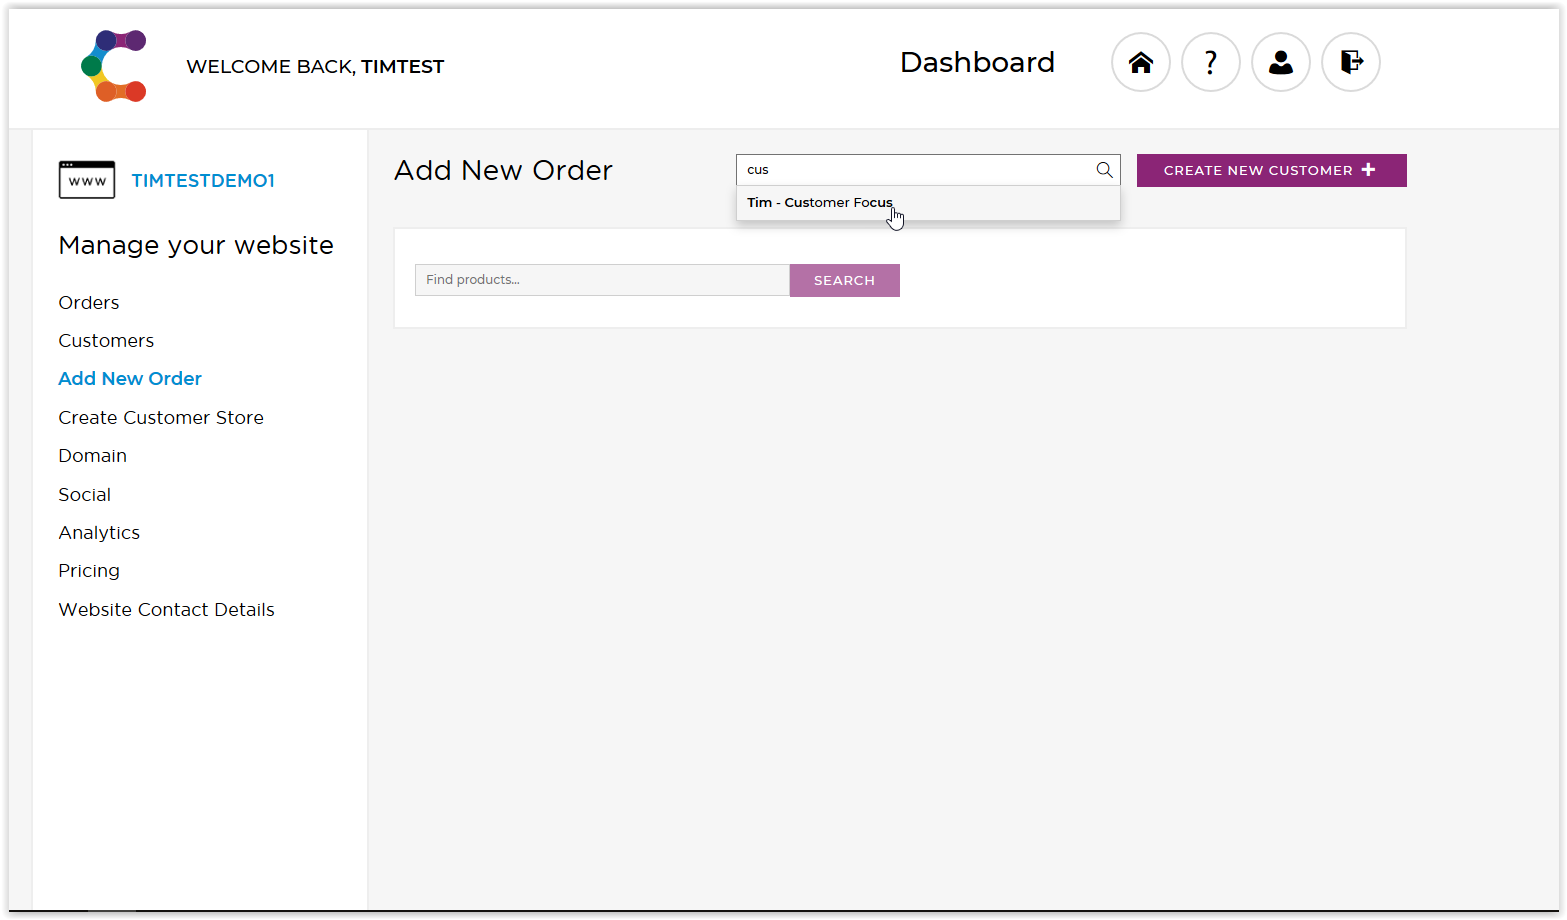Select Add New Order sidebar link

click(130, 379)
